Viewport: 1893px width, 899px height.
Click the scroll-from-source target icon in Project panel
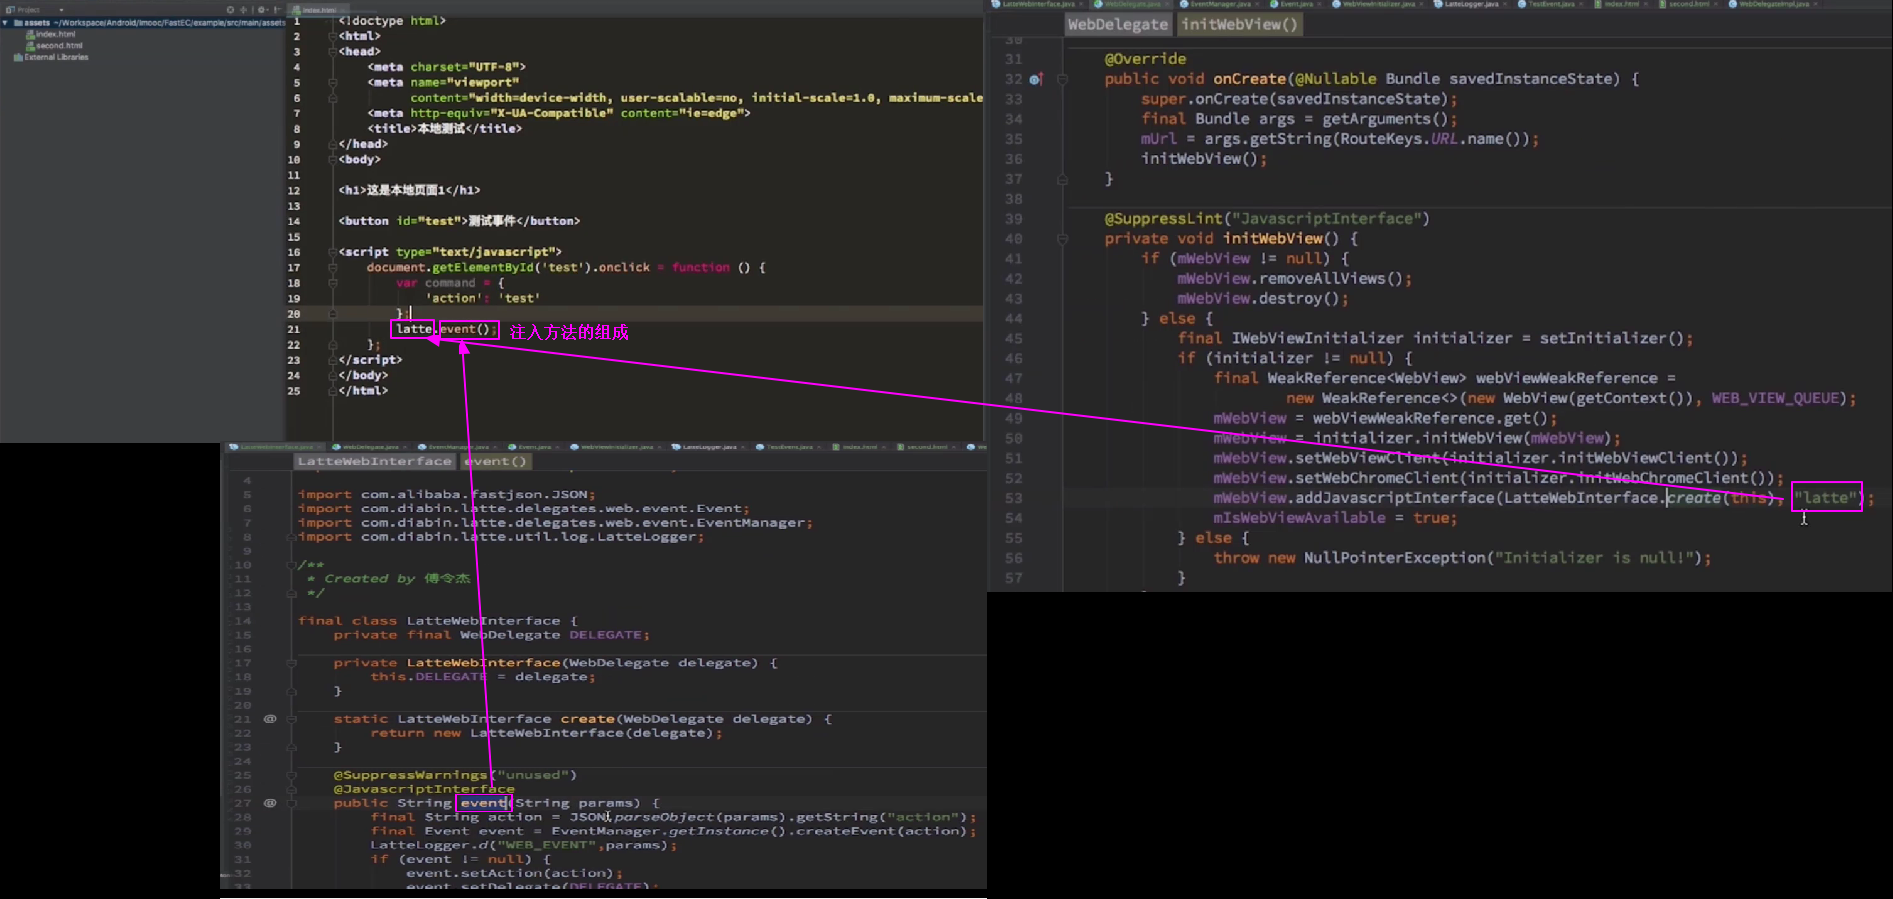[230, 10]
